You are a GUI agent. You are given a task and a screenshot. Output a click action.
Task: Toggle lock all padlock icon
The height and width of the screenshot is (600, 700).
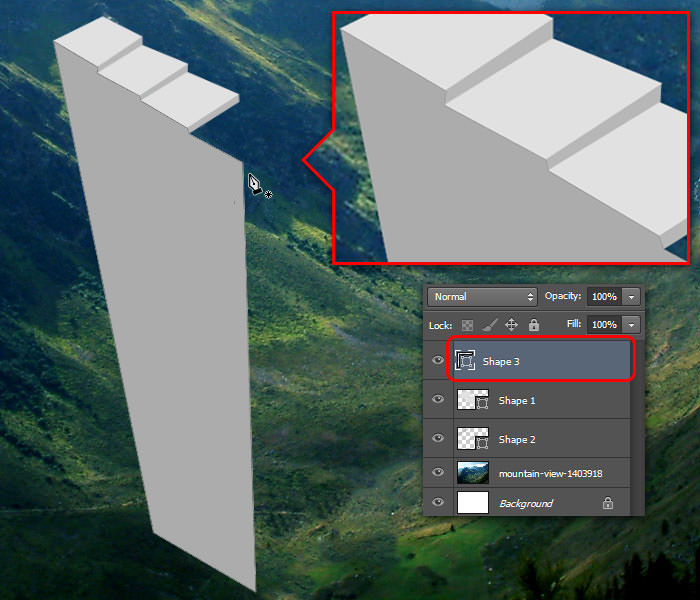point(534,325)
